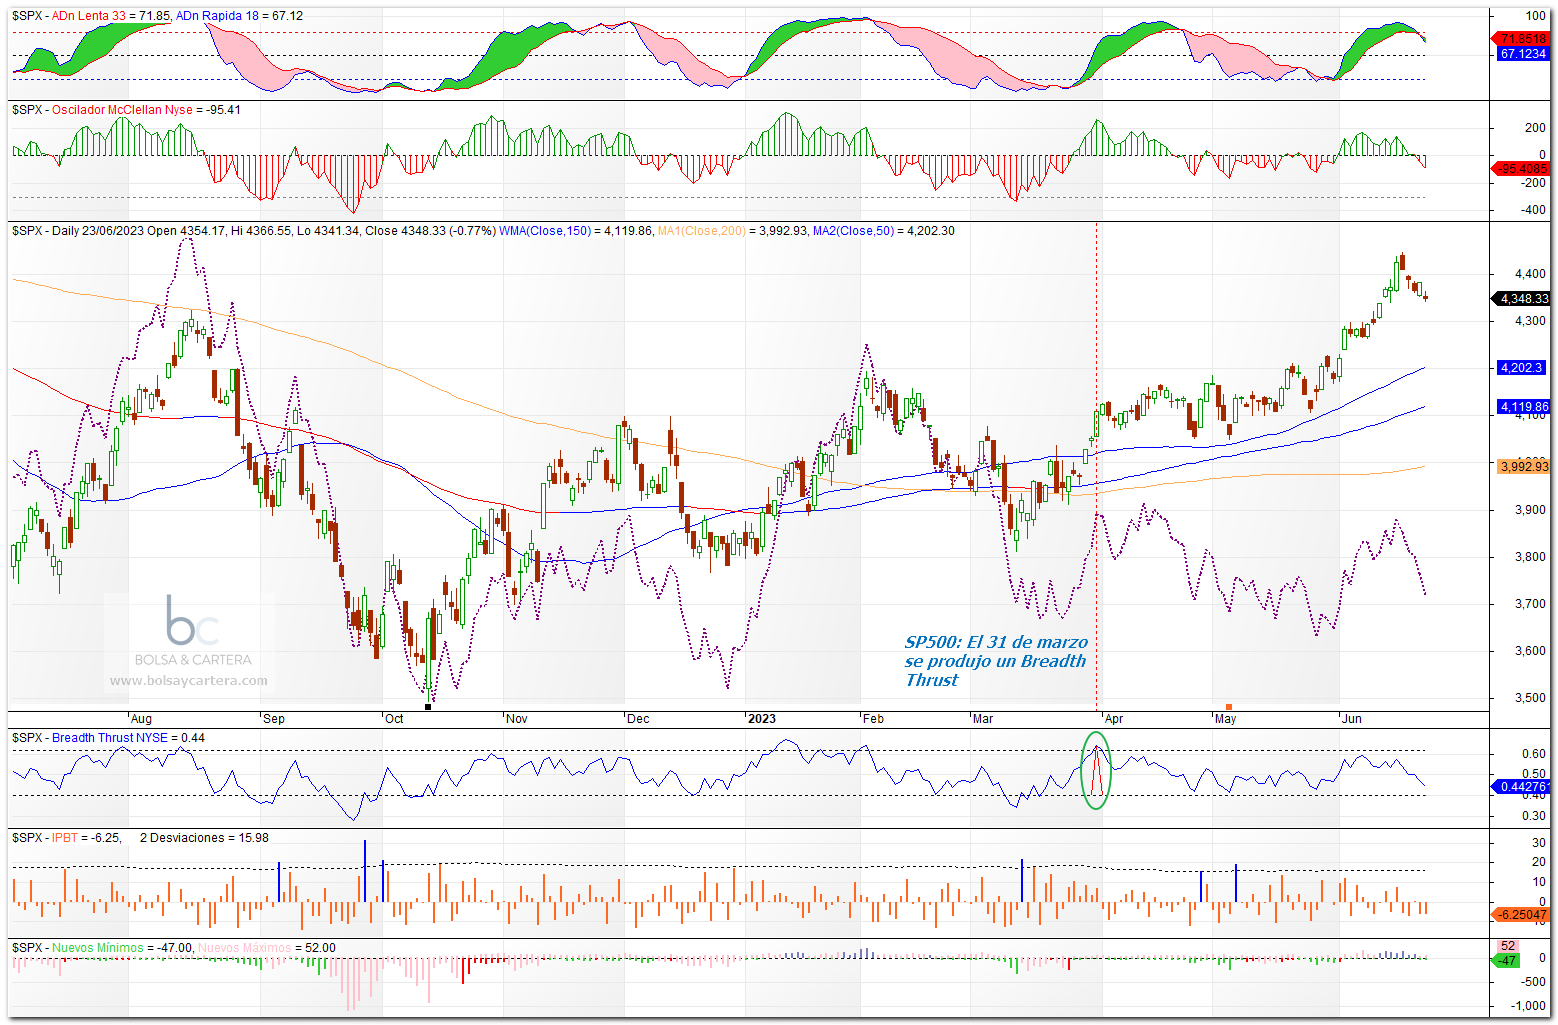The width and height of the screenshot is (1558, 1025).
Task: Click the 'Nov' label on the time axis
Action: pyautogui.click(x=517, y=719)
